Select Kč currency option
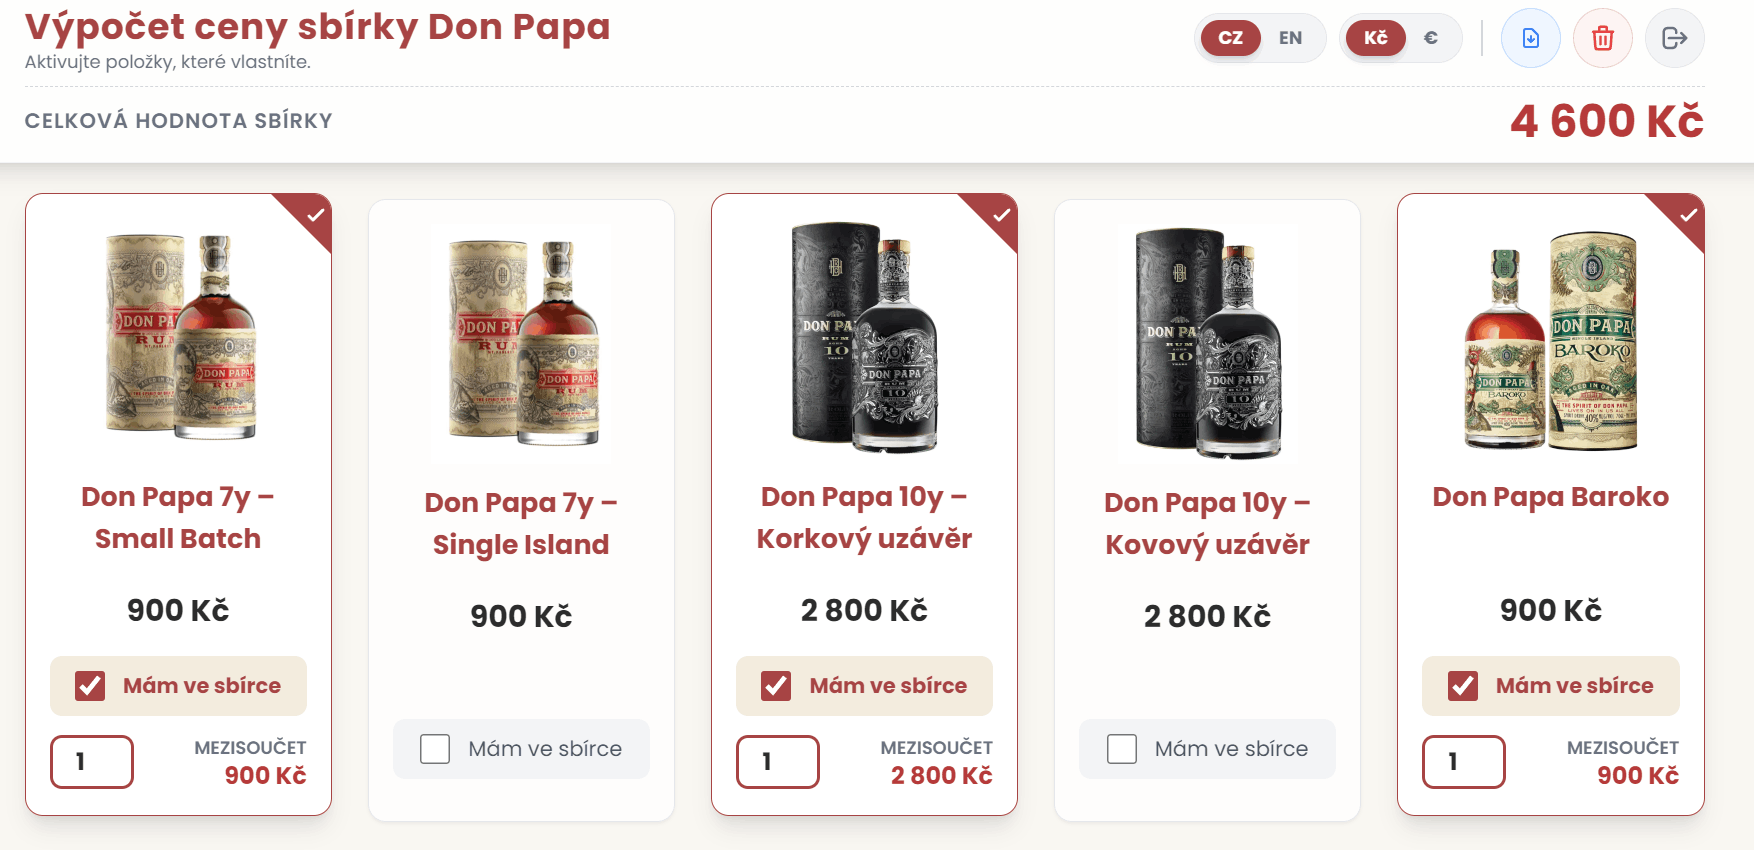The height and width of the screenshot is (850, 1754). coord(1376,38)
